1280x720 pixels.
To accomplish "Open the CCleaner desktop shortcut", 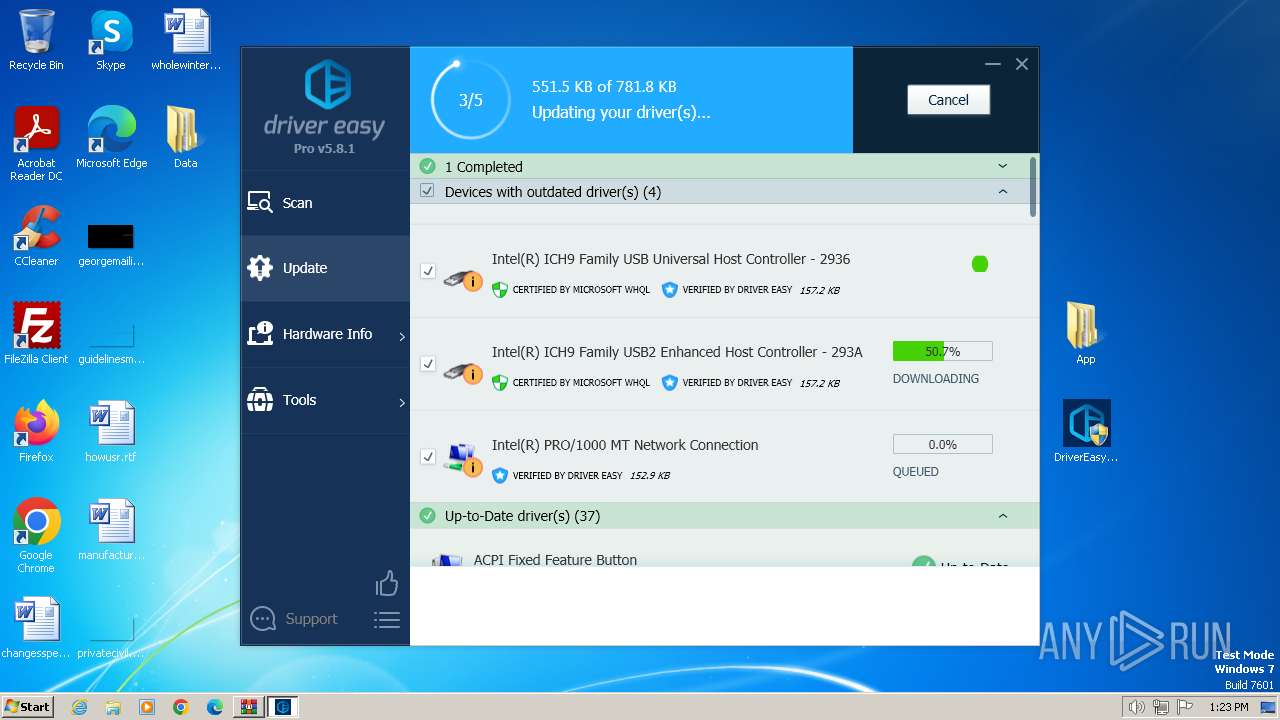I will [x=36, y=236].
